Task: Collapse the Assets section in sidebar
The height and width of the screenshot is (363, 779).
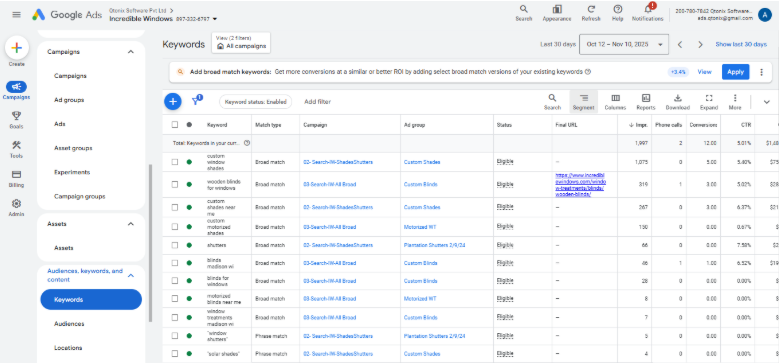Action: 131,224
